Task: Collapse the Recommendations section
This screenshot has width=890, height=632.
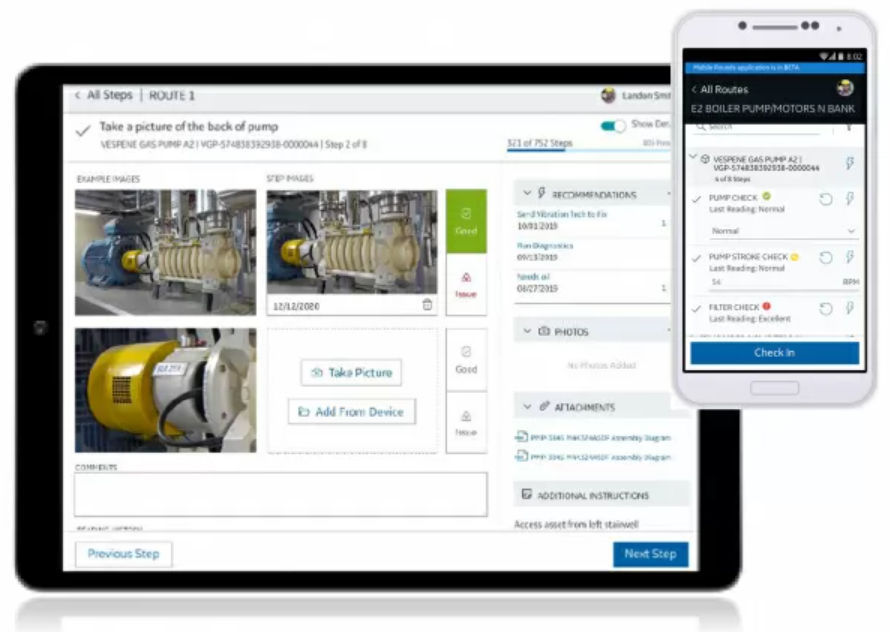Action: tap(526, 194)
